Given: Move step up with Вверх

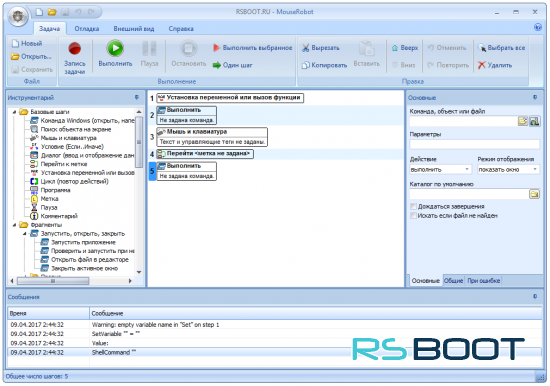Looking at the screenshot, I should [405, 48].
